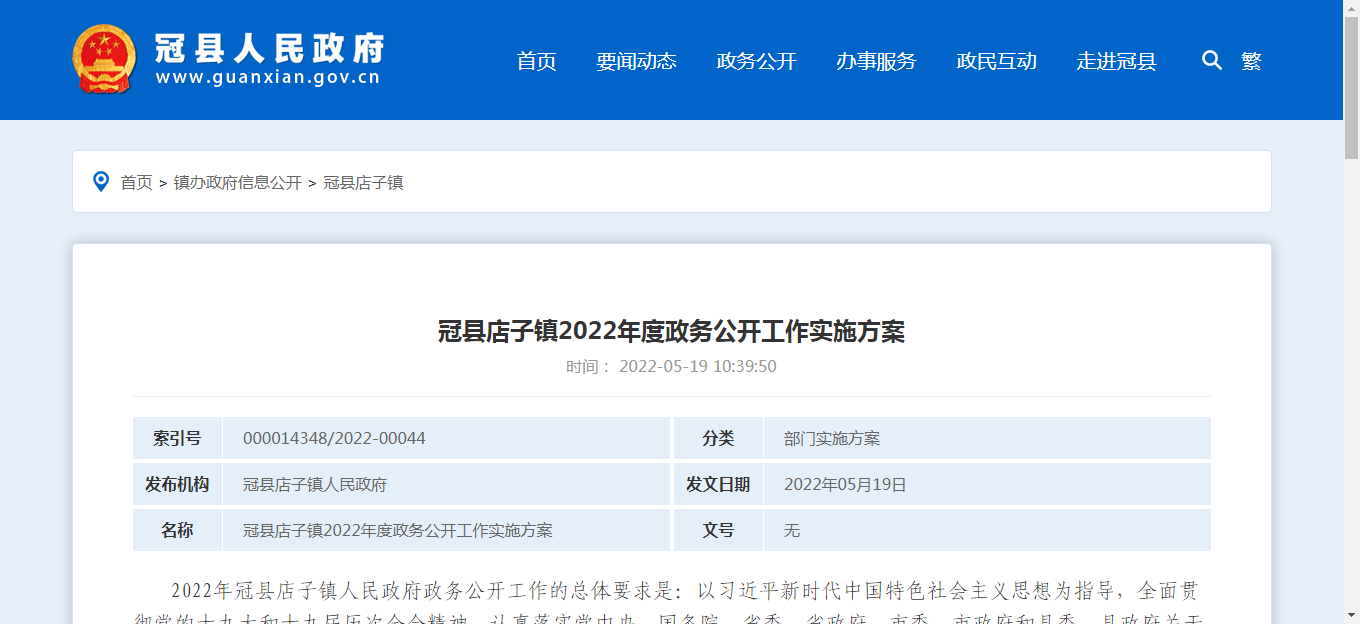Click 镇办政府信息公开 breadcrumb link
Viewport: 1360px width, 624px height.
pyautogui.click(x=237, y=183)
